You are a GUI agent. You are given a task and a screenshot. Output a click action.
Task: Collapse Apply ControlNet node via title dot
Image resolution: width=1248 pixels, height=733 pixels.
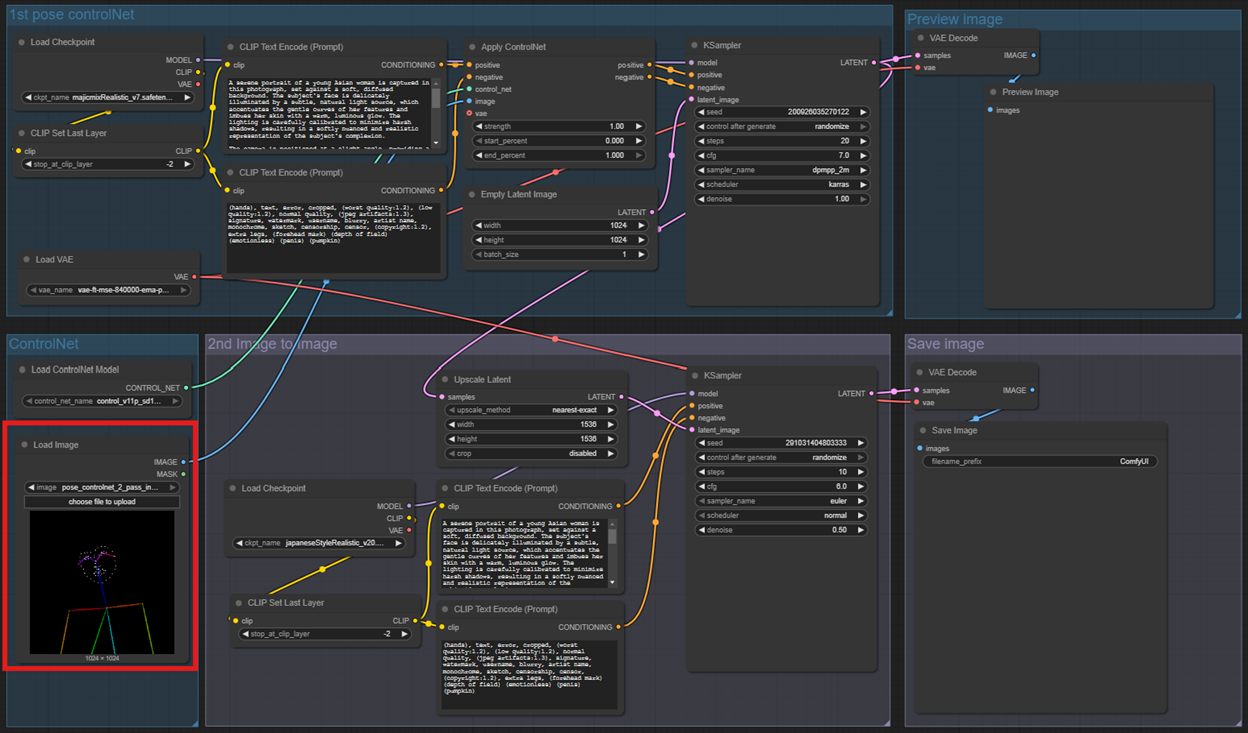pos(472,47)
